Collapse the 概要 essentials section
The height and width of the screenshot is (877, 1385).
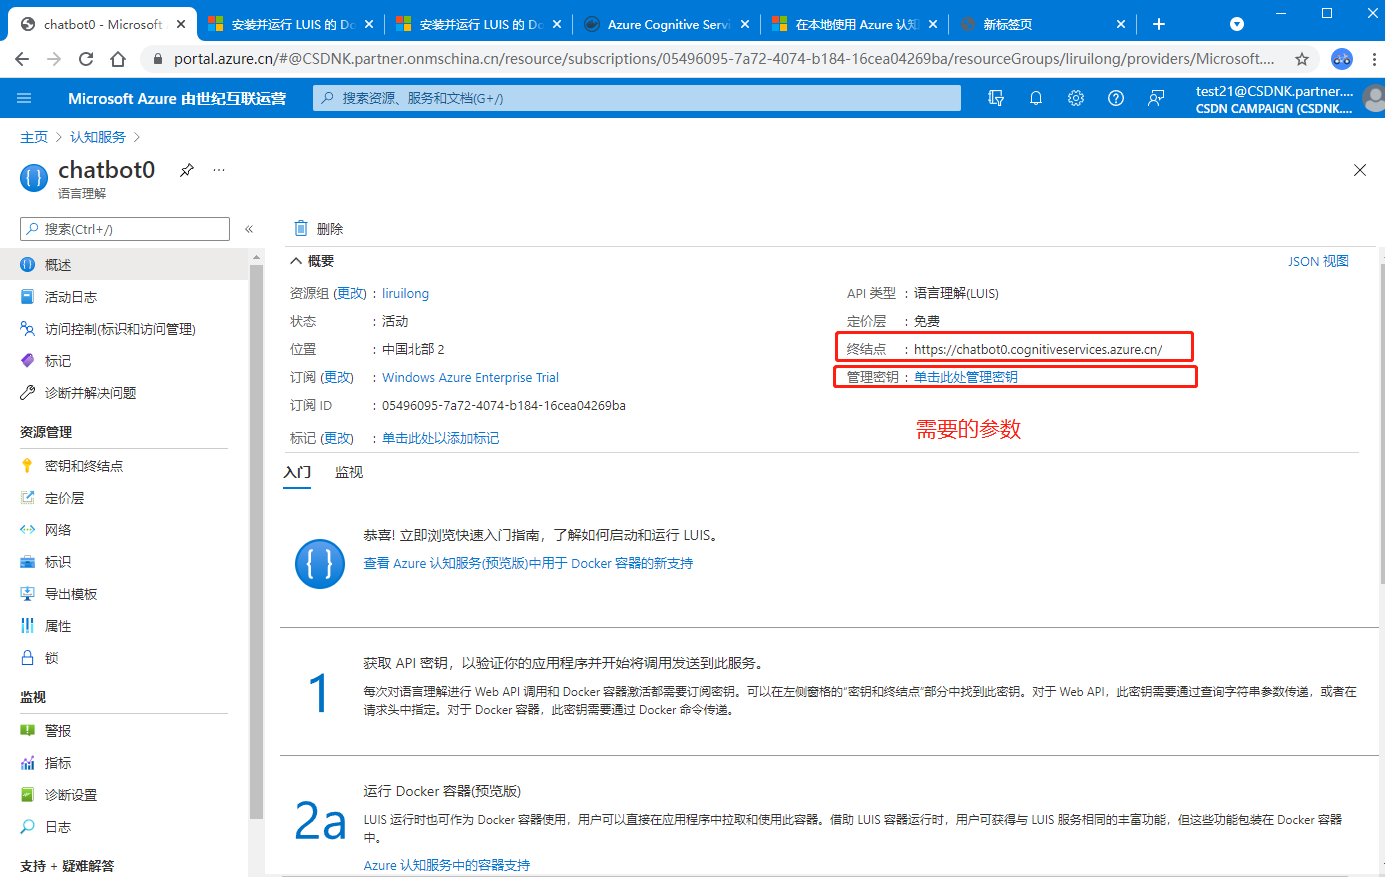click(x=296, y=261)
